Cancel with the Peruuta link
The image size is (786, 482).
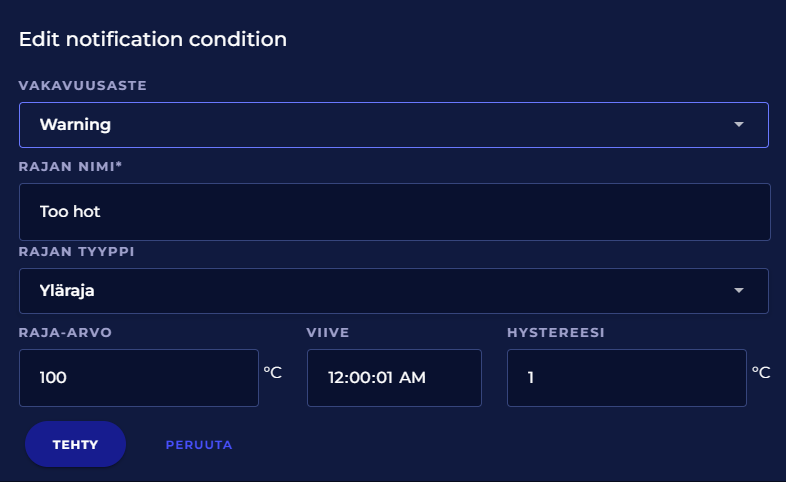coord(199,445)
